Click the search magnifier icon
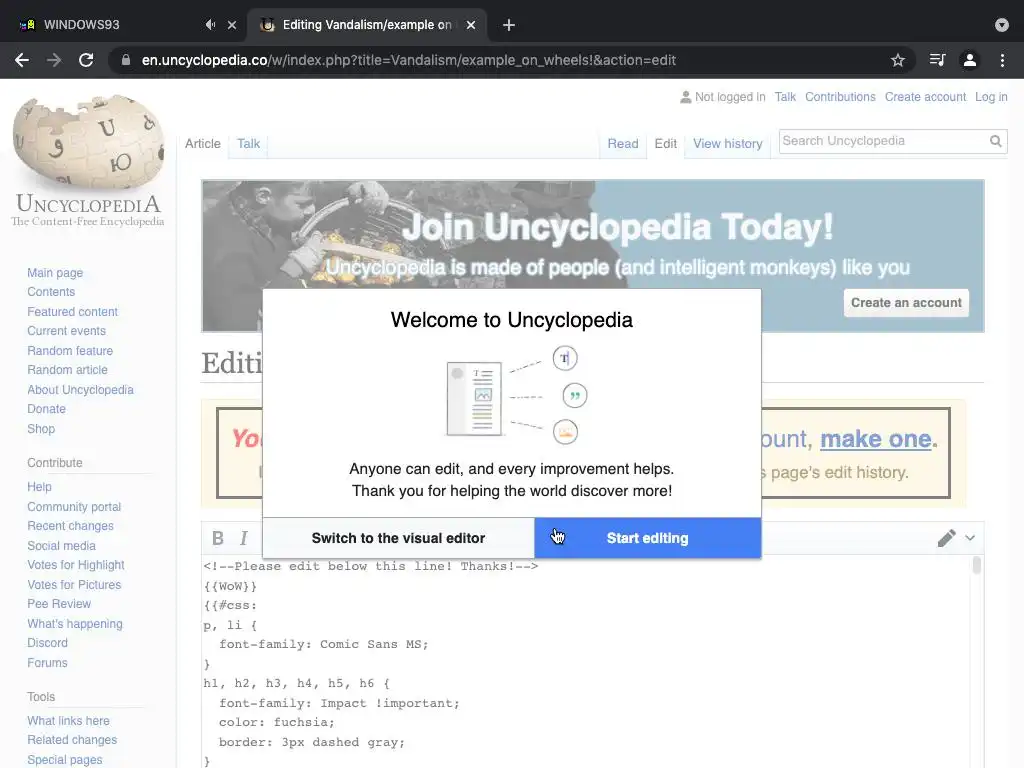This screenshot has height=768, width=1024. tap(995, 141)
